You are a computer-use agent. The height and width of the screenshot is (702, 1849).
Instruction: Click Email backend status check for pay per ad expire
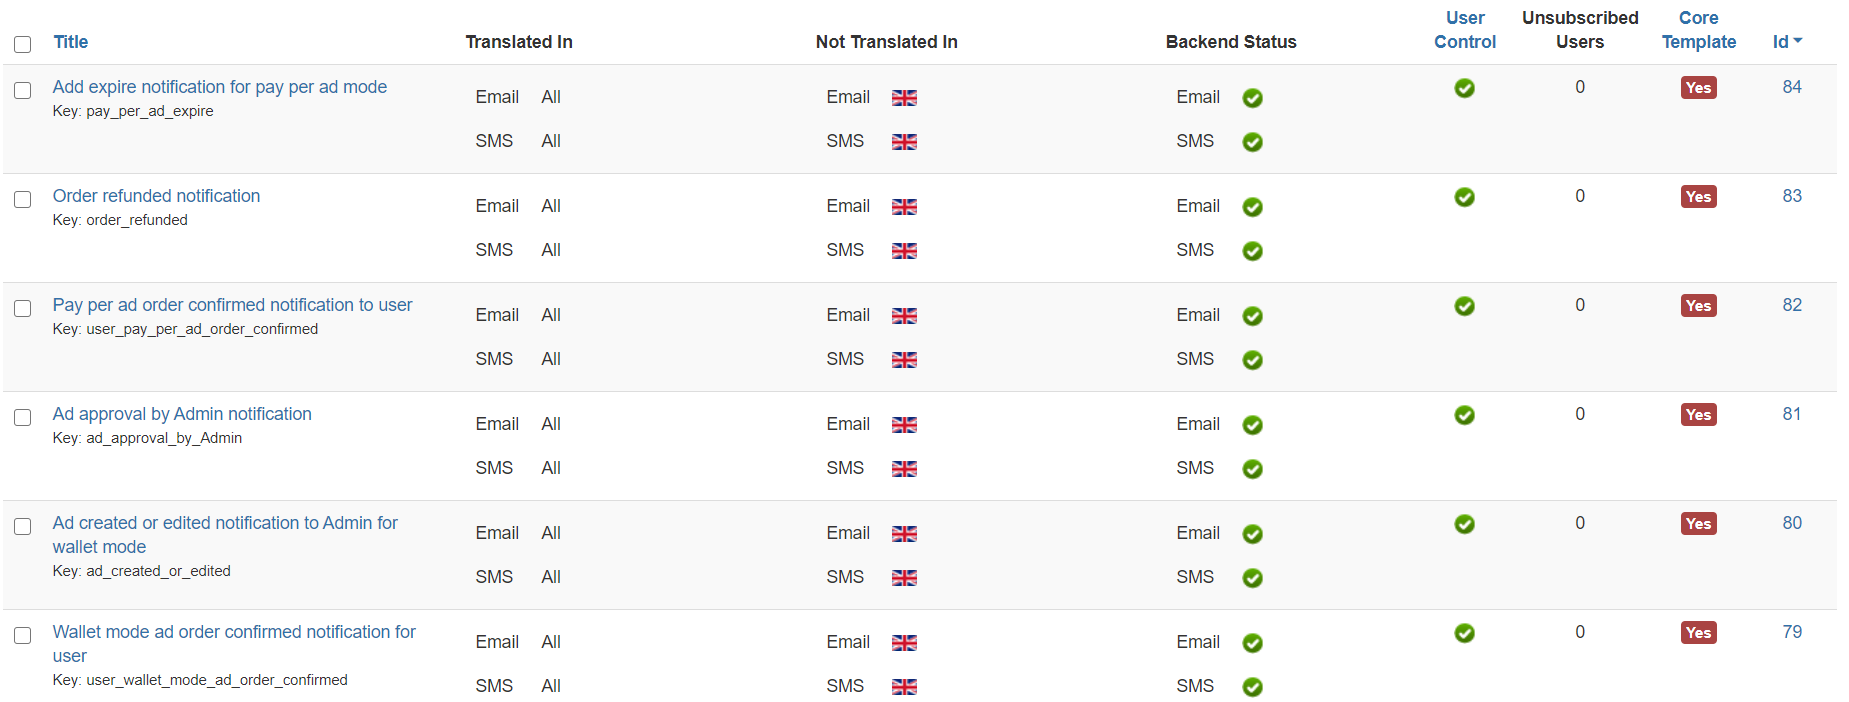pyautogui.click(x=1252, y=98)
